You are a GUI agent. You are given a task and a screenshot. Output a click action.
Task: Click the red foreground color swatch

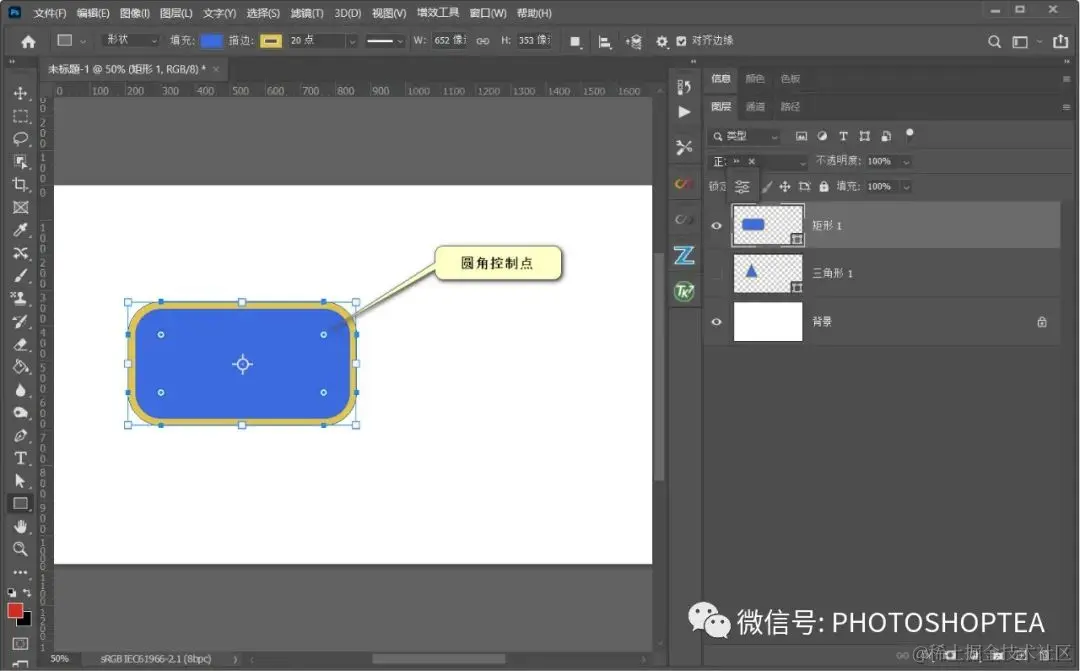[15, 611]
